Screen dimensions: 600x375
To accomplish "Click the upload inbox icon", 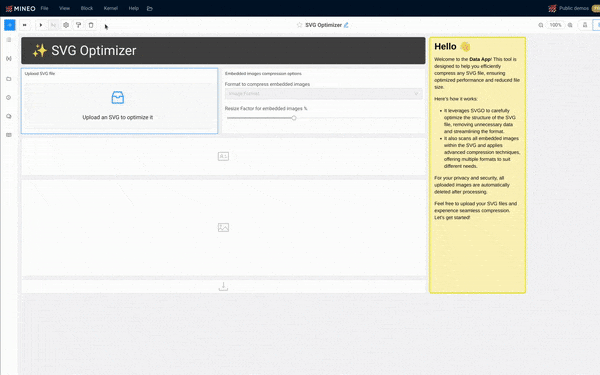I will pos(117,98).
